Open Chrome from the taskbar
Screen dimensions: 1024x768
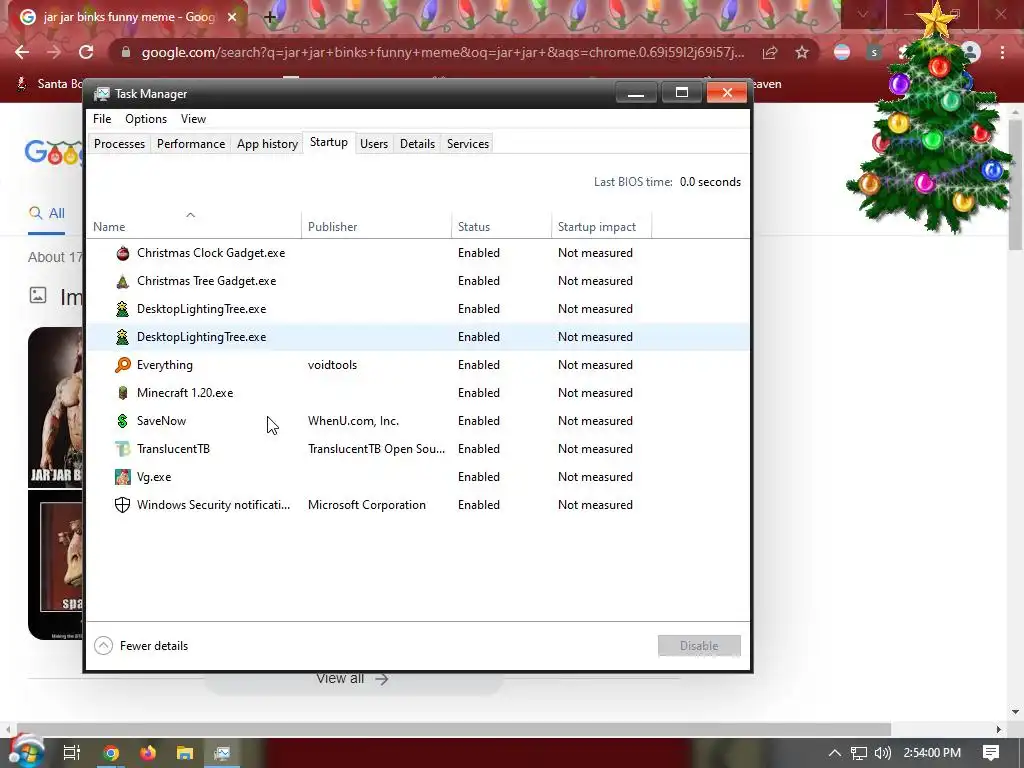(111, 753)
